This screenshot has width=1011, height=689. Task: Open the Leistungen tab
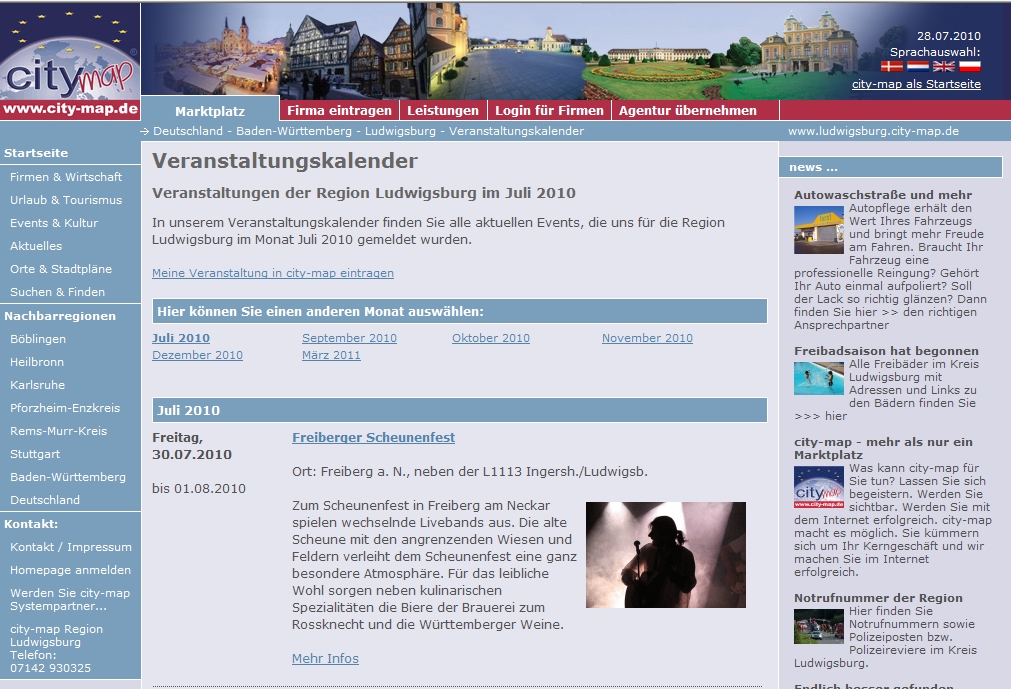pos(443,110)
